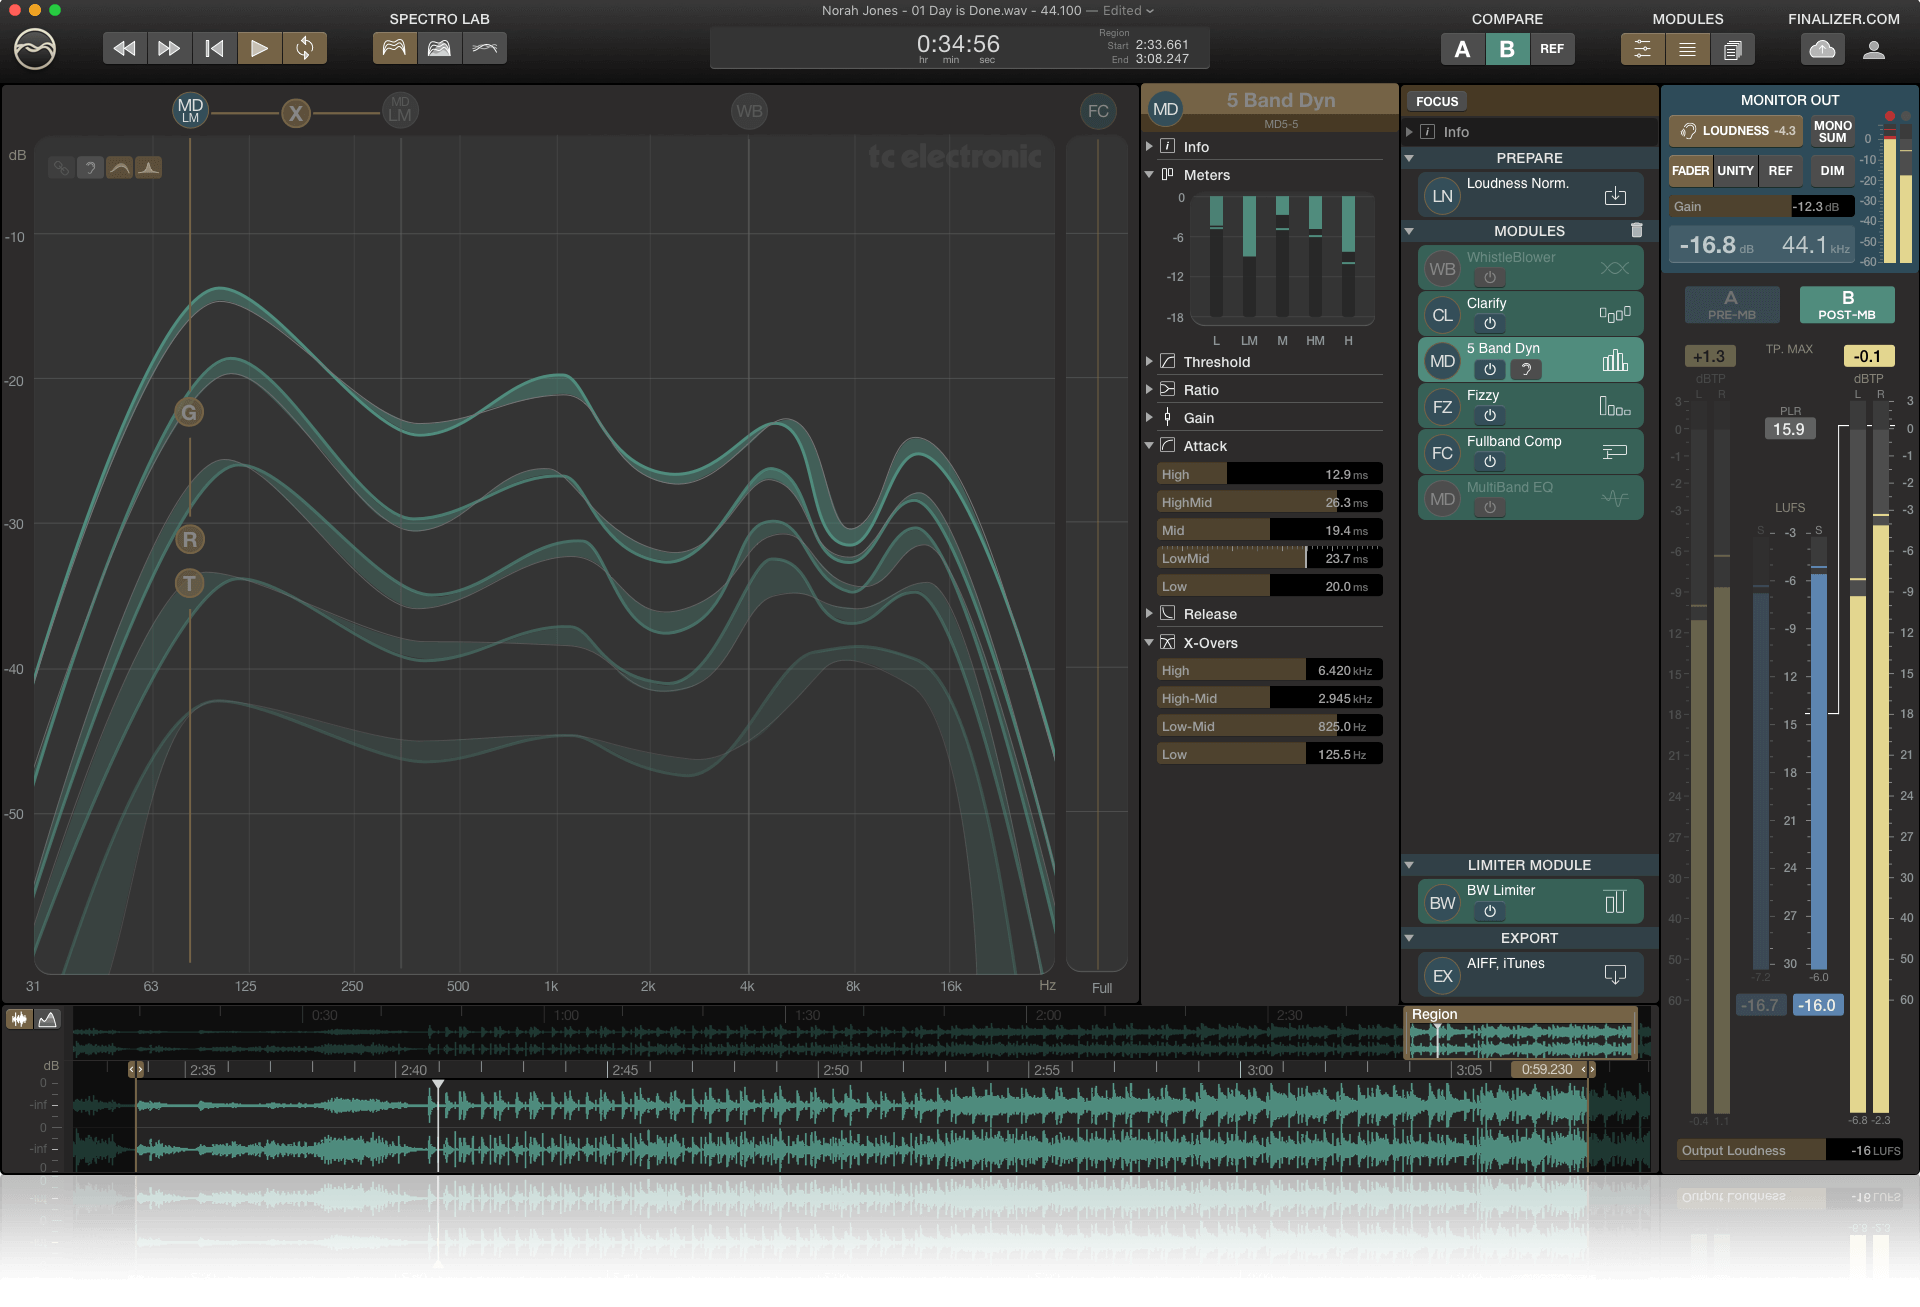Select the WB node in chain
This screenshot has height=1307, width=1920.
click(x=749, y=111)
